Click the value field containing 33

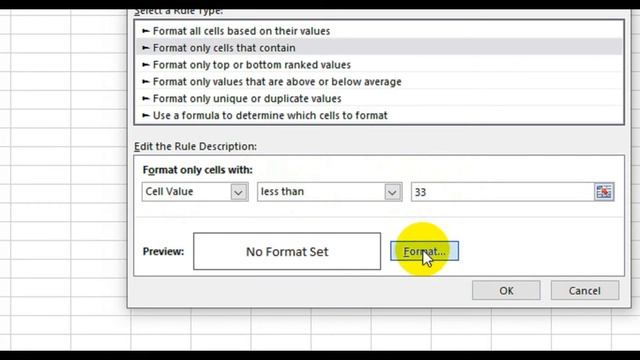[502, 192]
